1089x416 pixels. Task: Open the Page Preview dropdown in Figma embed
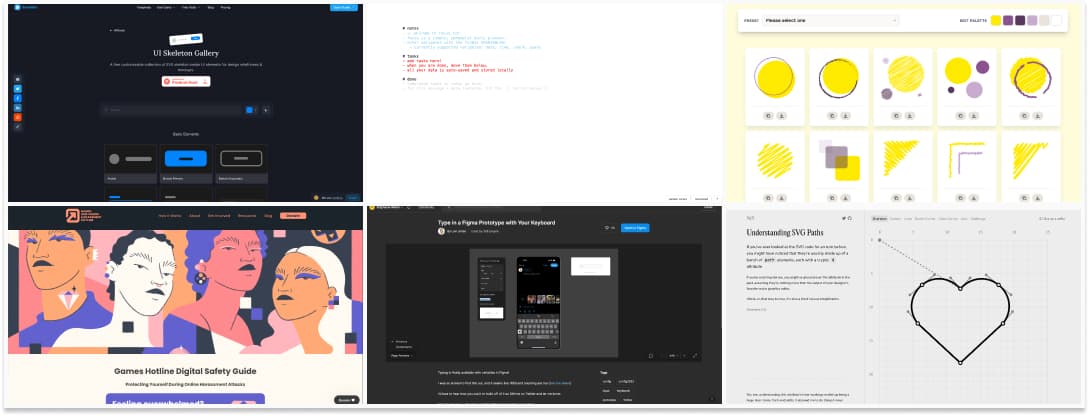click(x=400, y=355)
